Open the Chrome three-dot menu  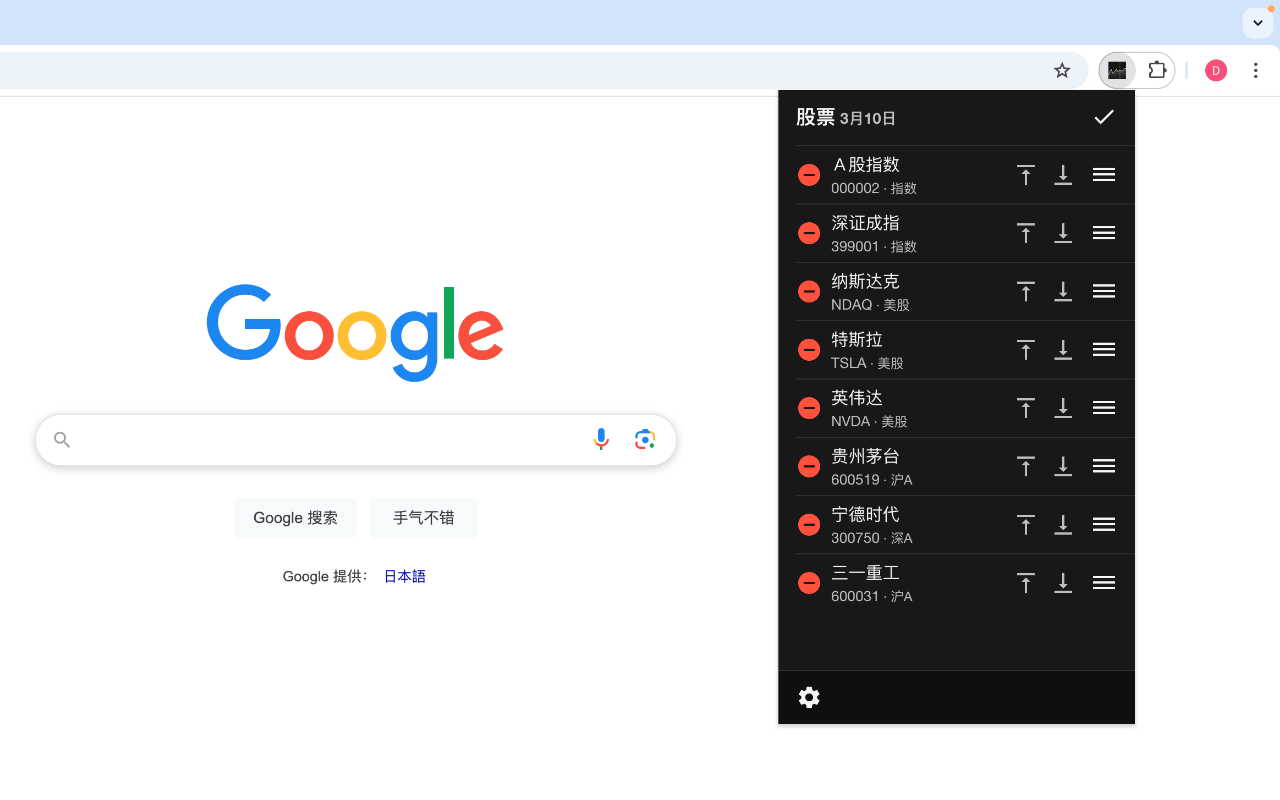(1256, 70)
